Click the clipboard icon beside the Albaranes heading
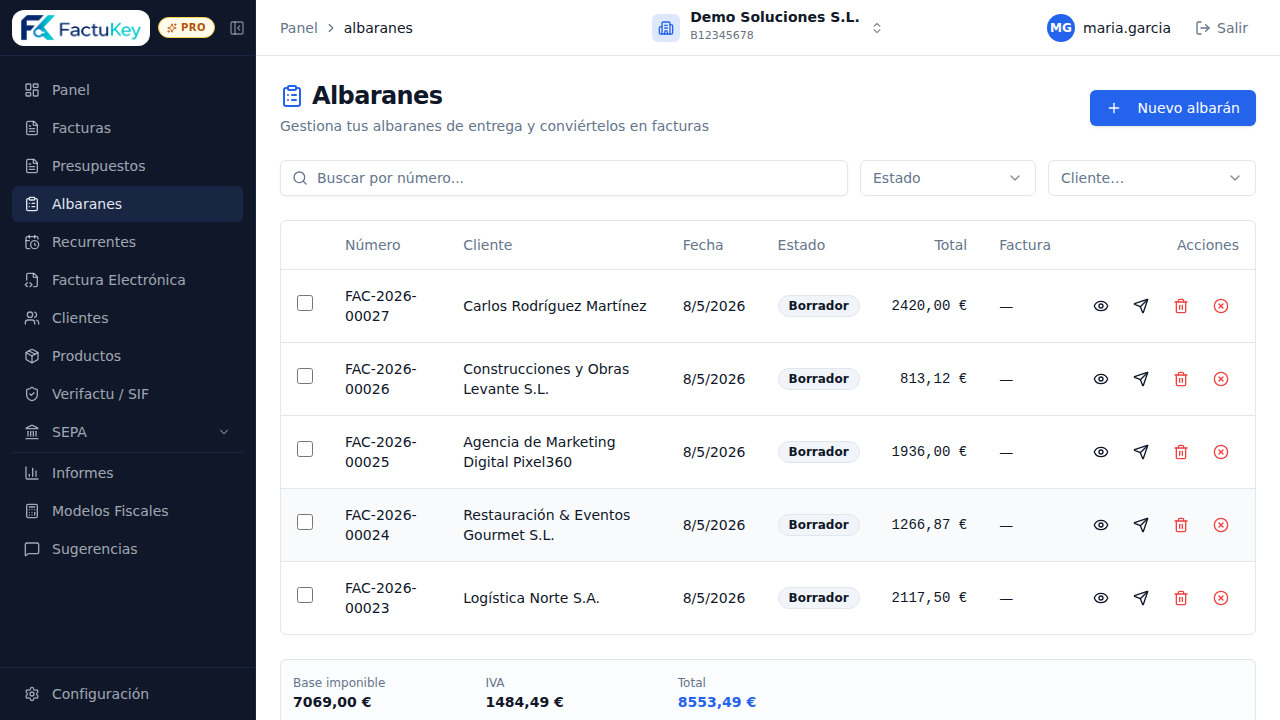Viewport: 1280px width, 720px height. pyautogui.click(x=291, y=96)
